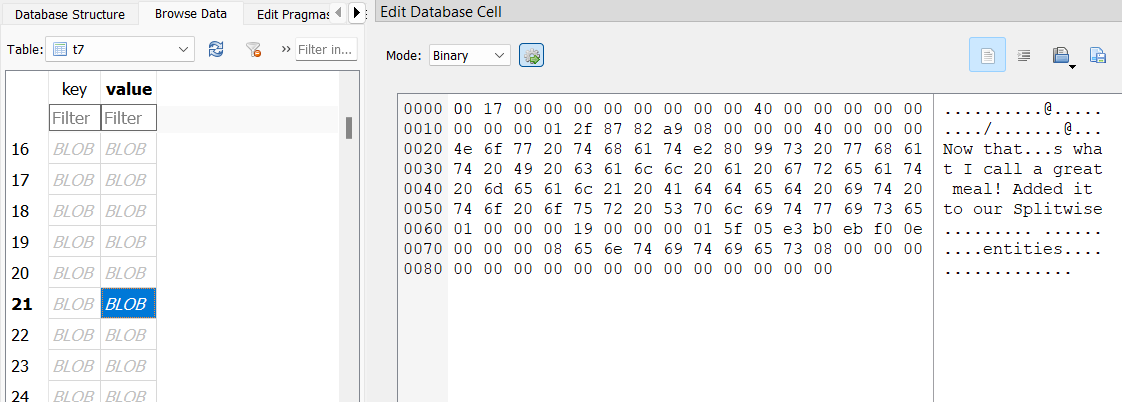Click the table vertical scrollbar handle
The width and height of the screenshot is (1122, 402).
click(348, 128)
